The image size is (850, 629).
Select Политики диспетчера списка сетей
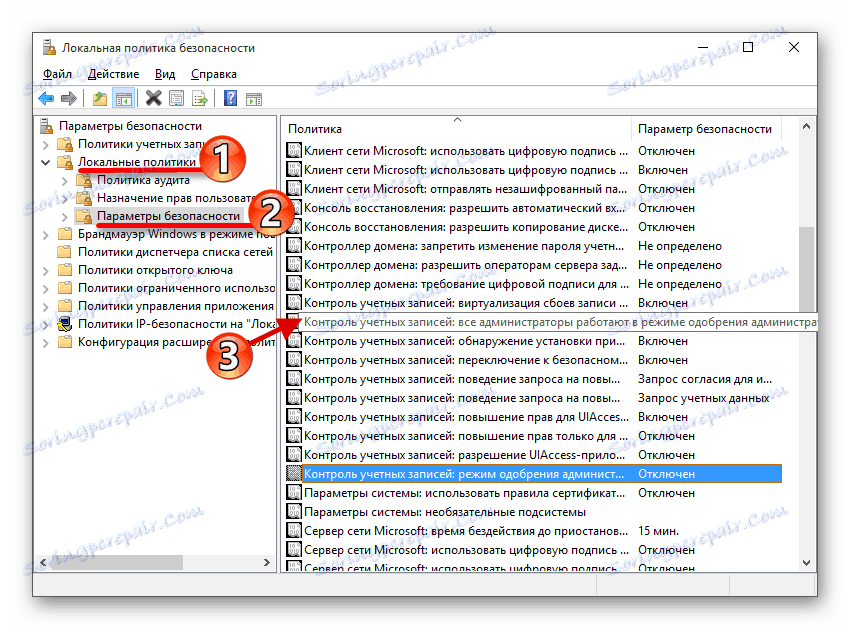176,252
